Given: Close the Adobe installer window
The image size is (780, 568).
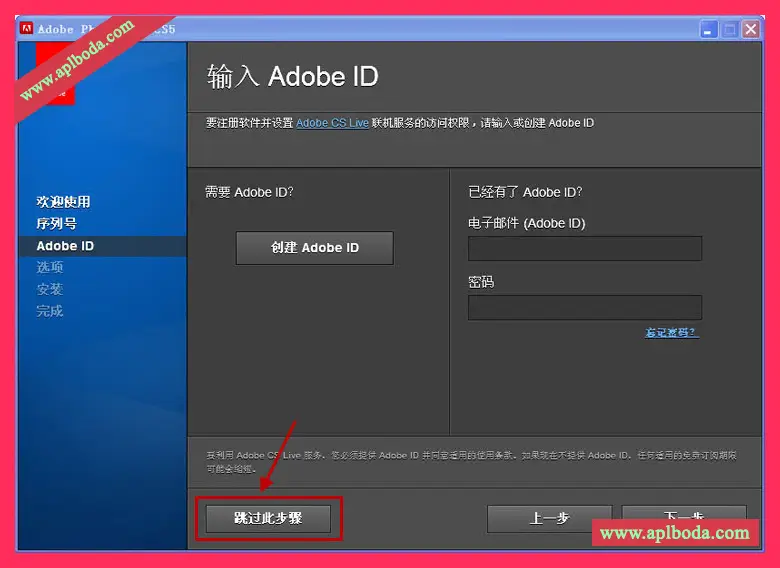Looking at the screenshot, I should tap(750, 29).
